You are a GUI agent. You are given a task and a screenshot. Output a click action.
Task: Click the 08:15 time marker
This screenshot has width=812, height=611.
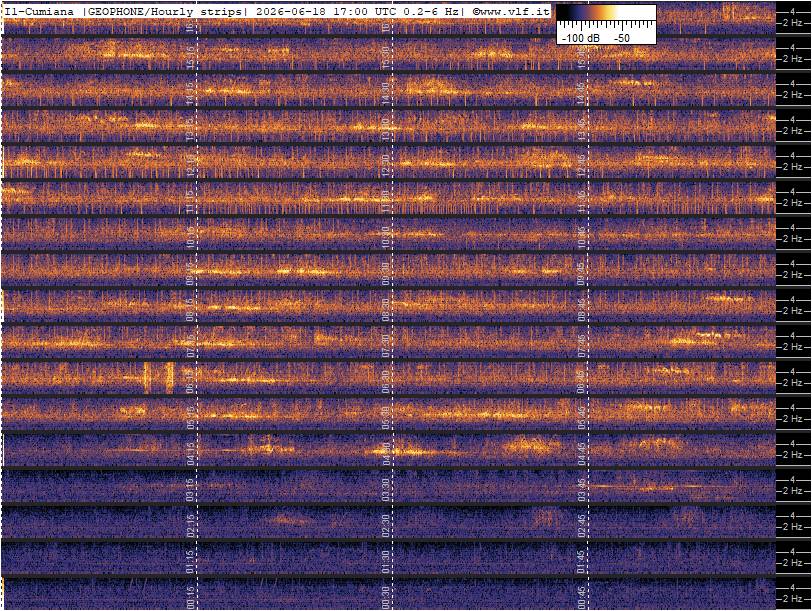(191, 310)
